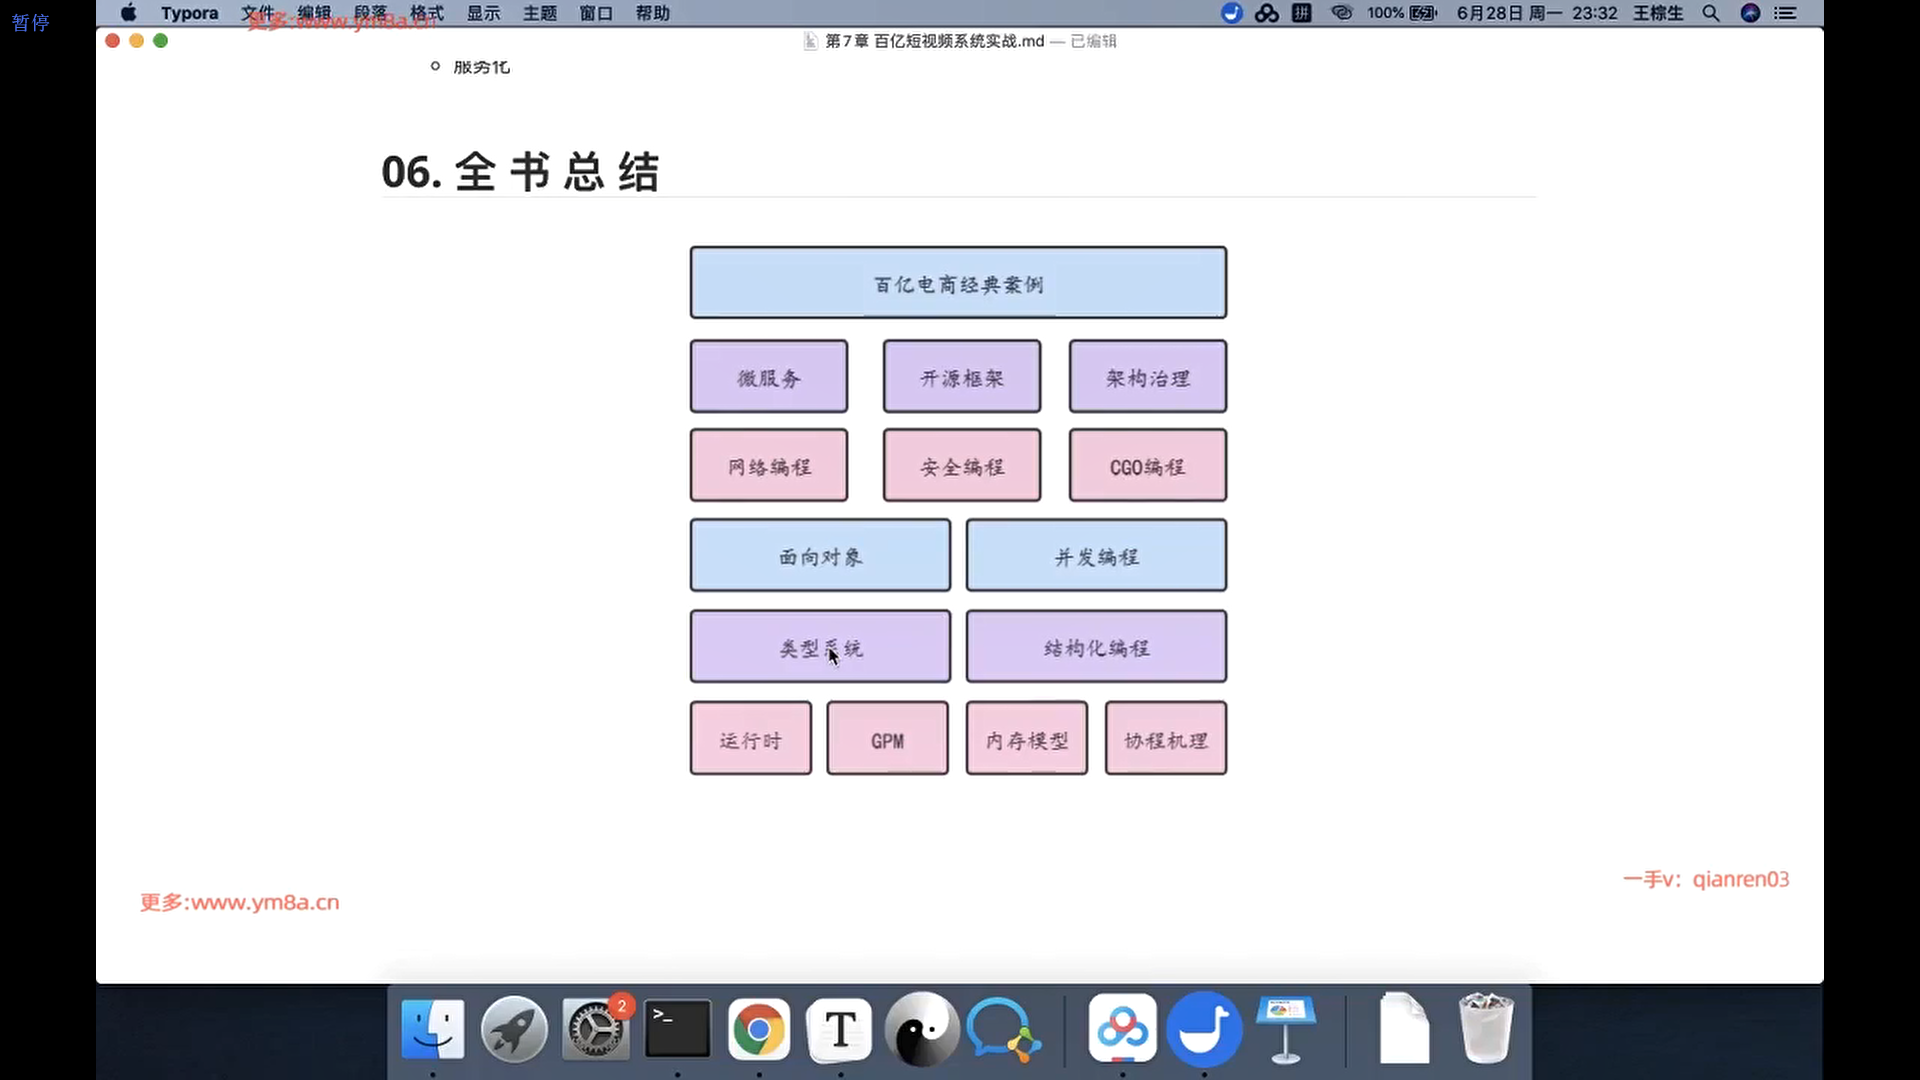Click Spotlight search magnifier icon

(x=1711, y=13)
